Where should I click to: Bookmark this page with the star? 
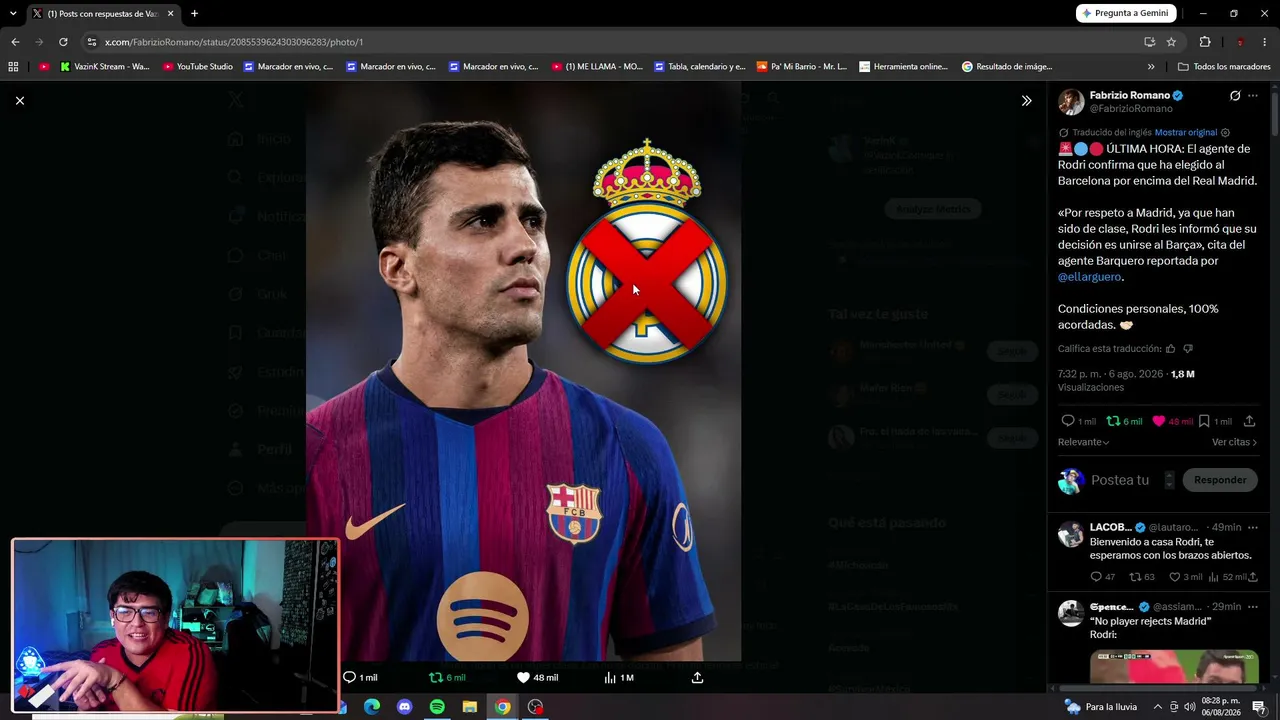(1171, 42)
